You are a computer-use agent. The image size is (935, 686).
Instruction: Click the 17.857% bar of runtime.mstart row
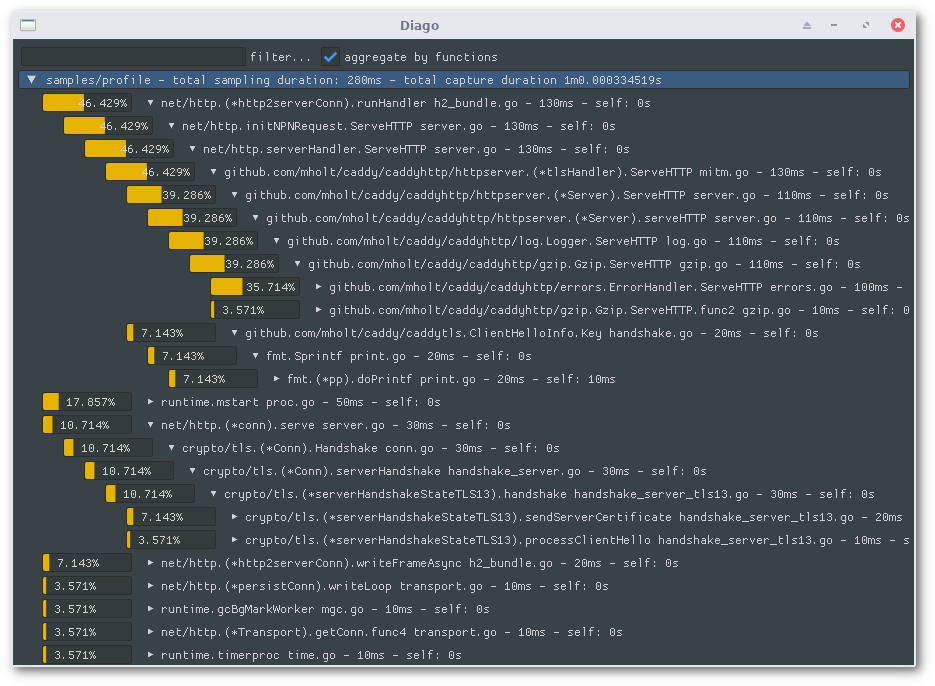[87, 402]
